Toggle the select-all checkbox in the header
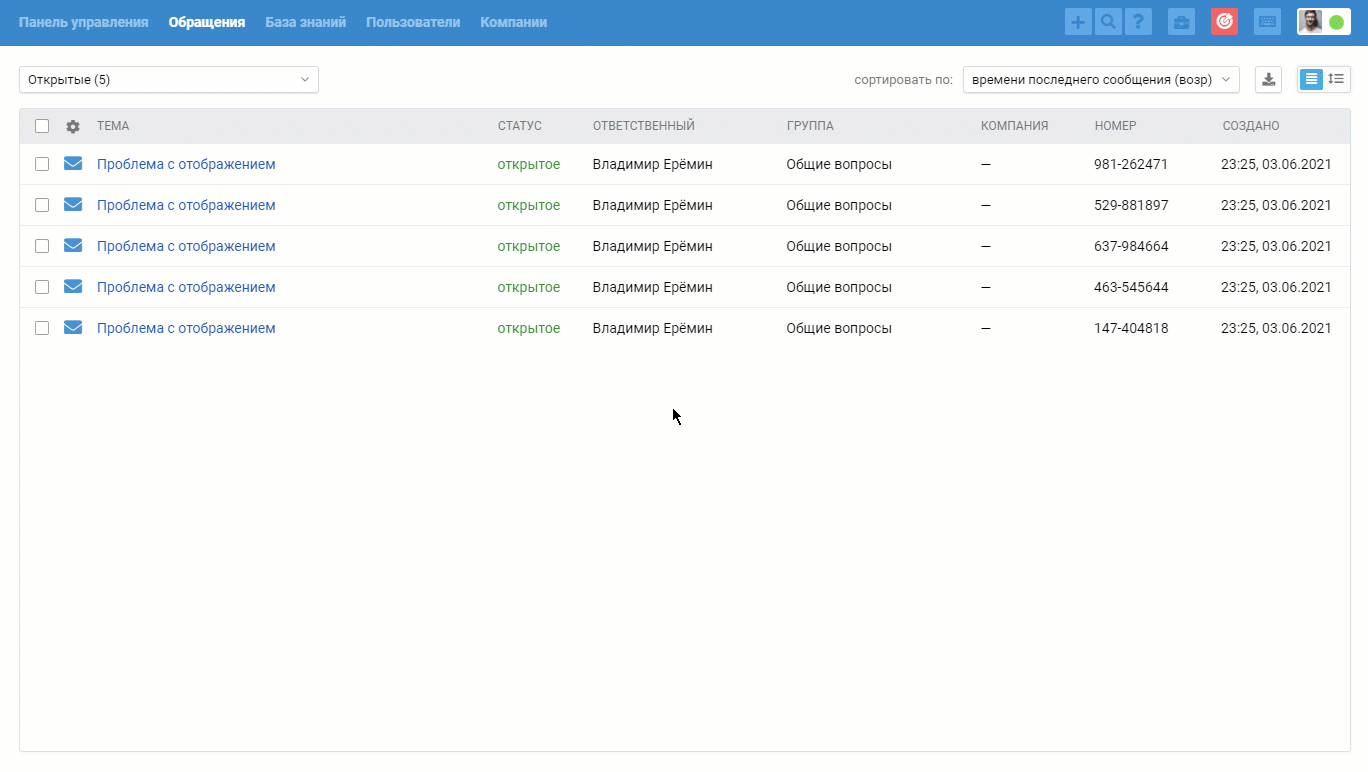 coord(42,126)
